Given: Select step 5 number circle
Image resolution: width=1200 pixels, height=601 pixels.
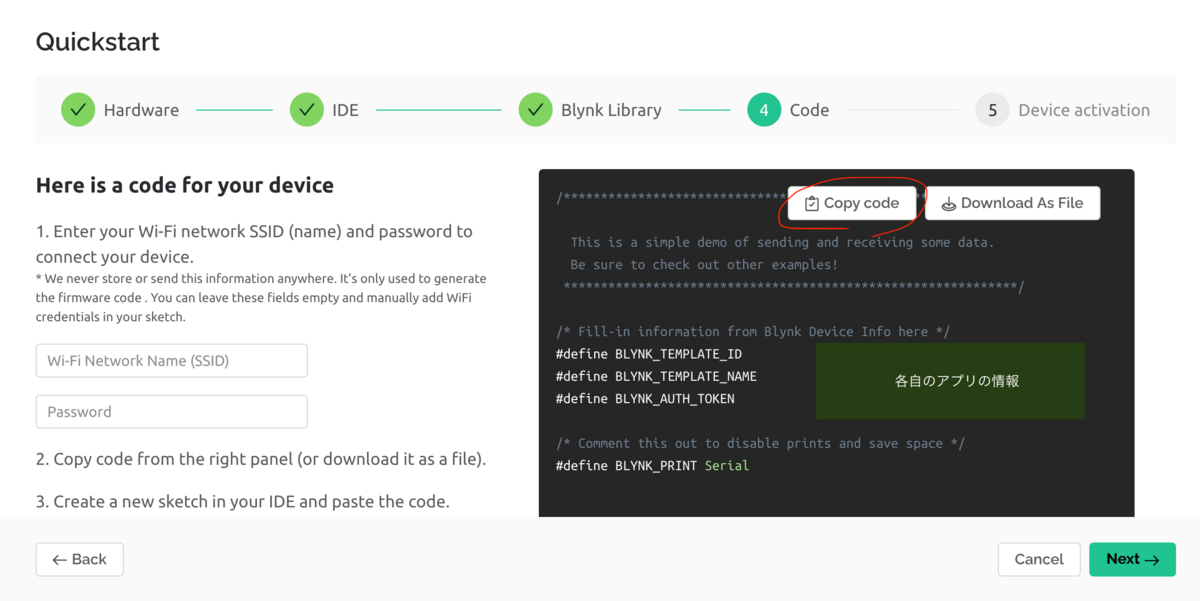Looking at the screenshot, I should point(993,110).
